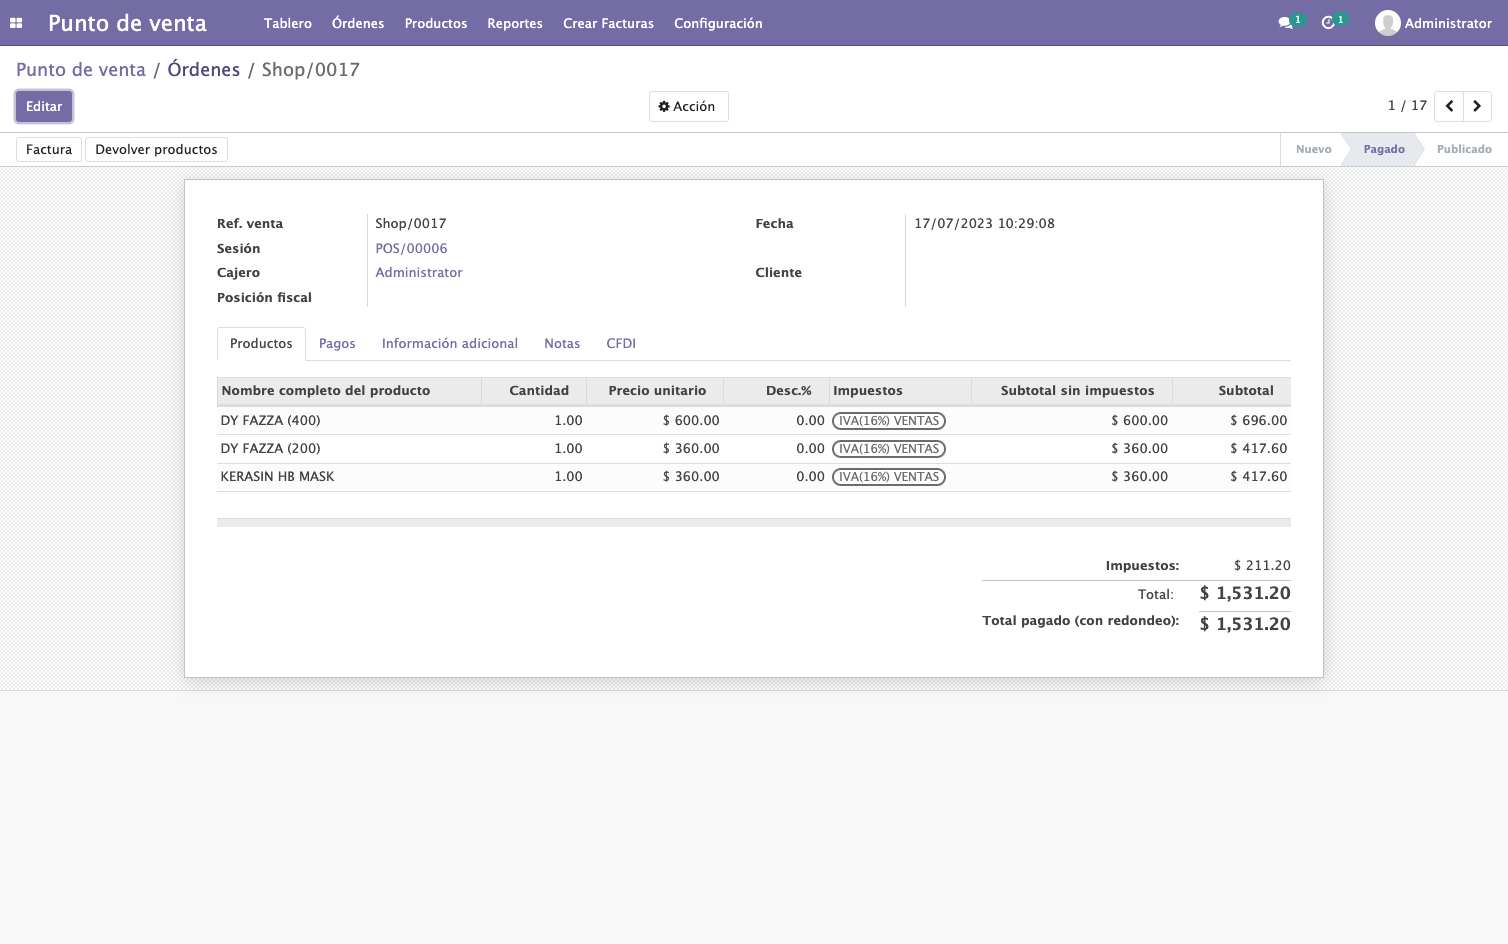The width and height of the screenshot is (1508, 944).
Task: Click the DY FAZZA (200) product row
Action: coord(754,449)
